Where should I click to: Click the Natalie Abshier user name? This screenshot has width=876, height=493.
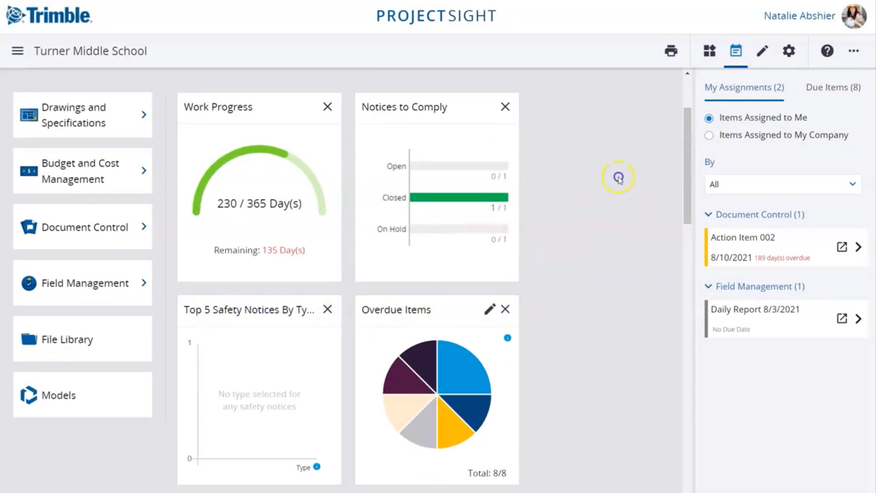[799, 16]
